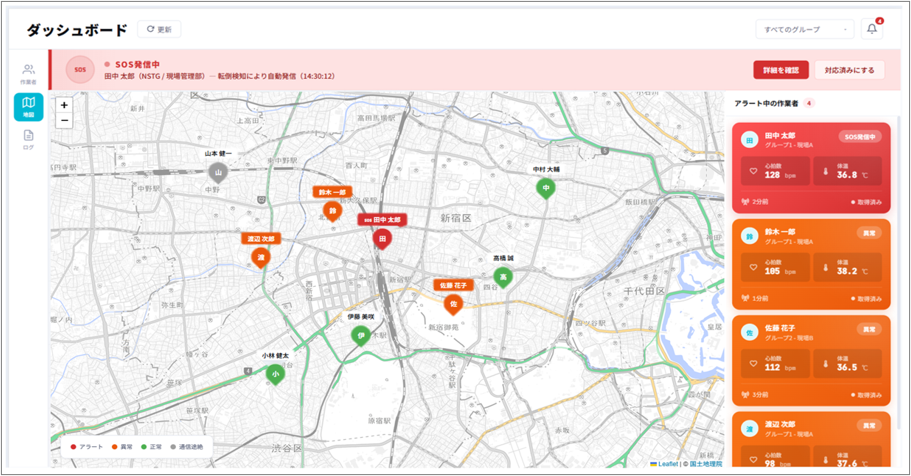The height and width of the screenshot is (476, 911).
Task: Click the グループ2 - 現場B text on the 佐藤 花子 card
Action: click(x=788, y=338)
